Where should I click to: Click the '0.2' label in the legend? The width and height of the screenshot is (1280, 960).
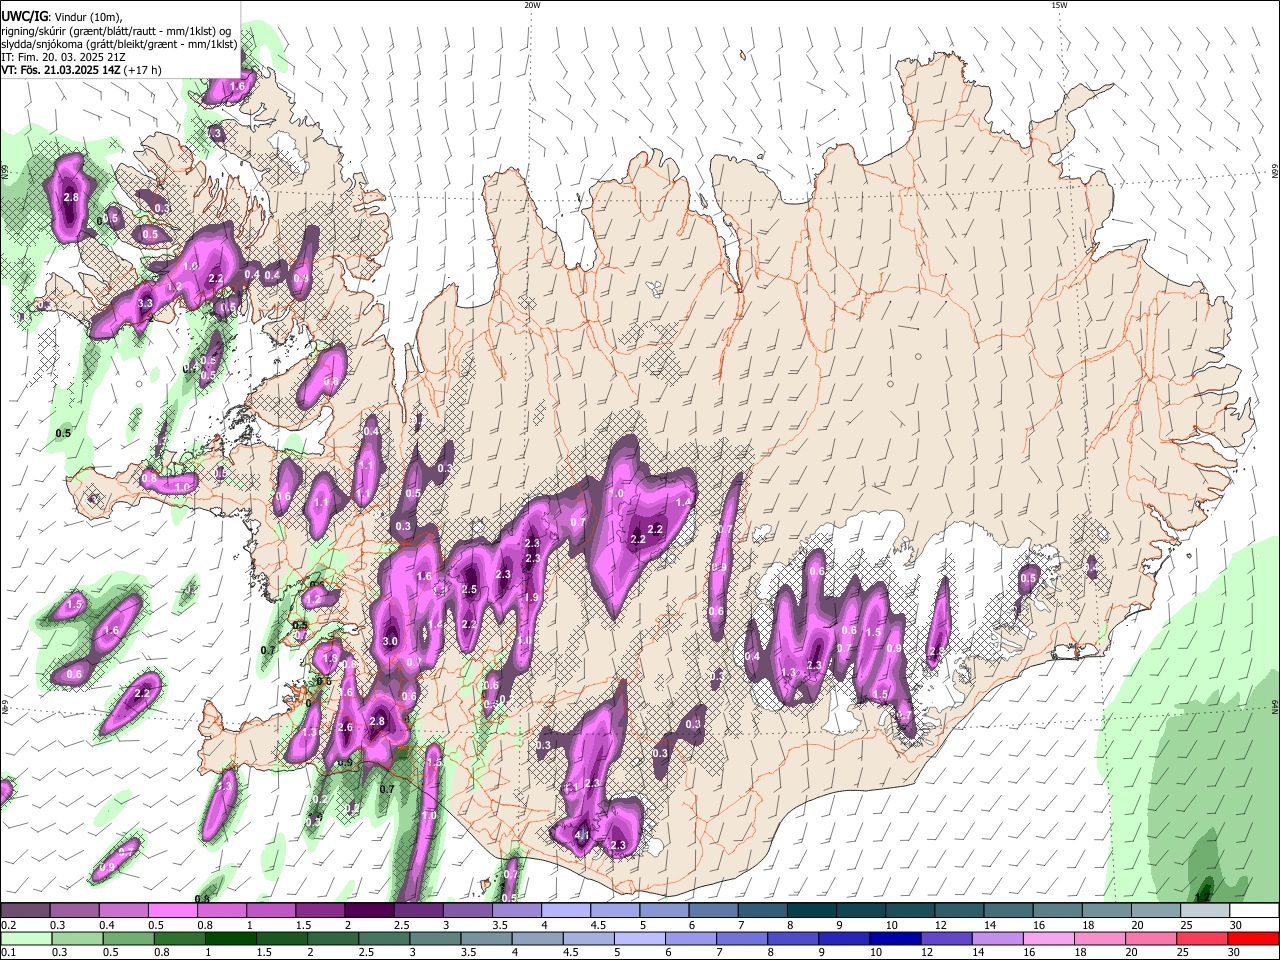click(x=8, y=925)
